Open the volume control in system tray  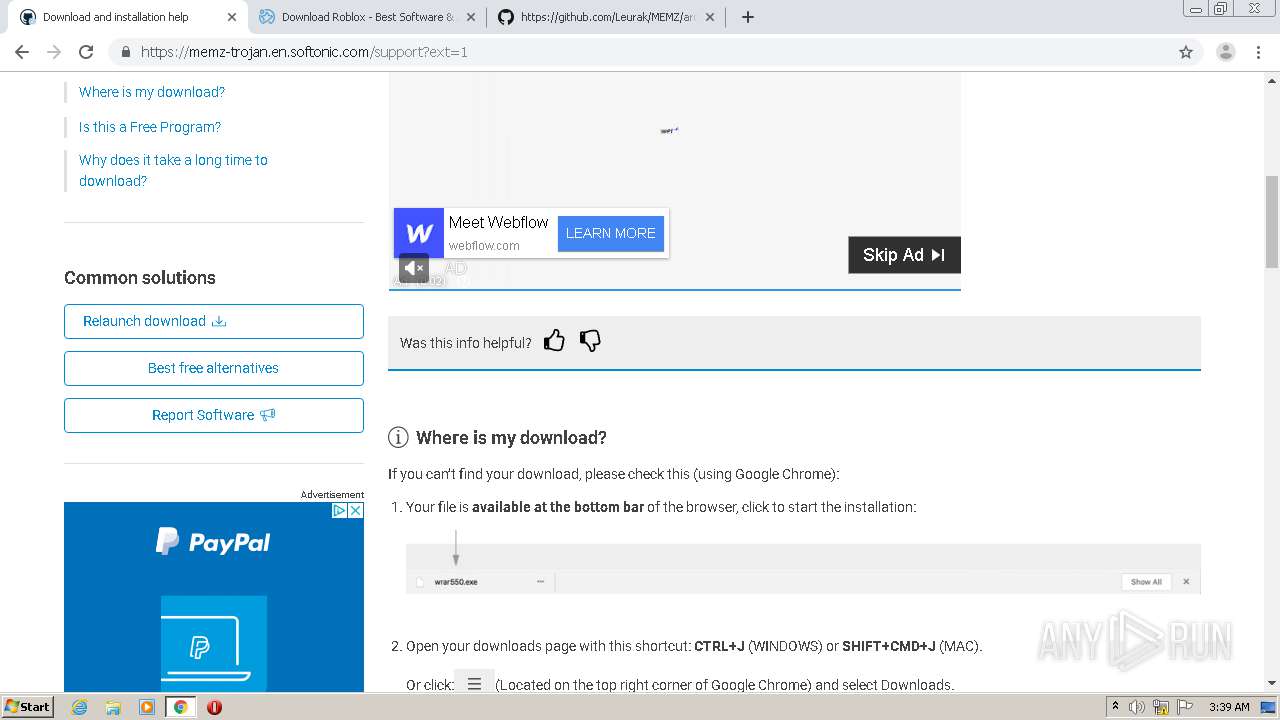coord(1137,707)
